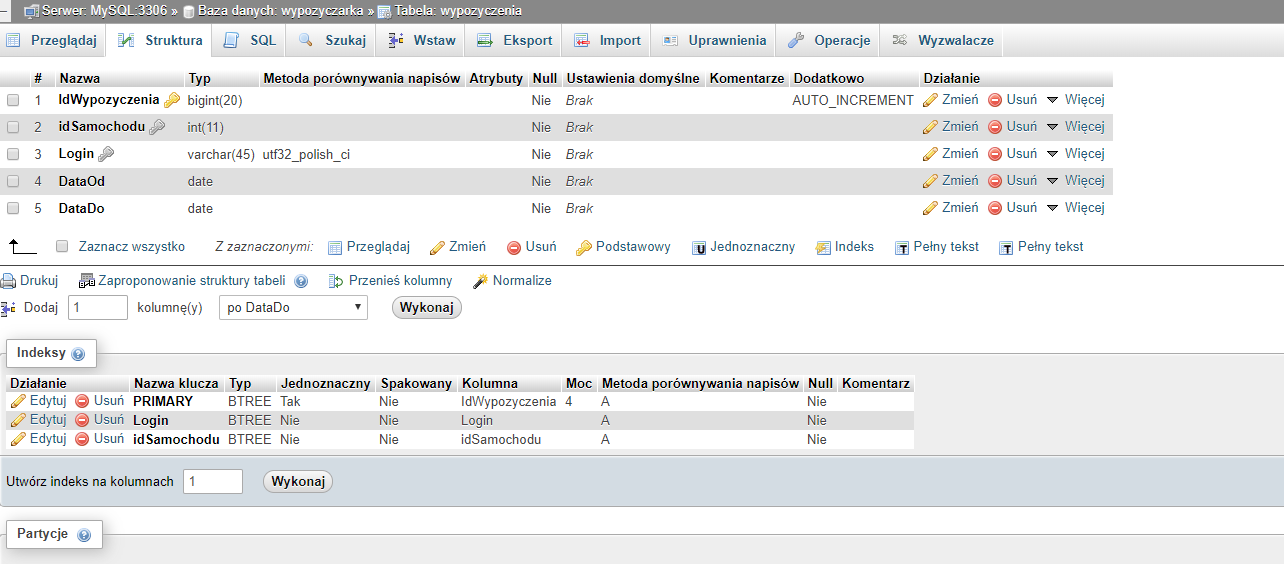Click the pencil Zmień icon for IdWypozyczenia row
This screenshot has height=564, width=1284.
(x=930, y=100)
